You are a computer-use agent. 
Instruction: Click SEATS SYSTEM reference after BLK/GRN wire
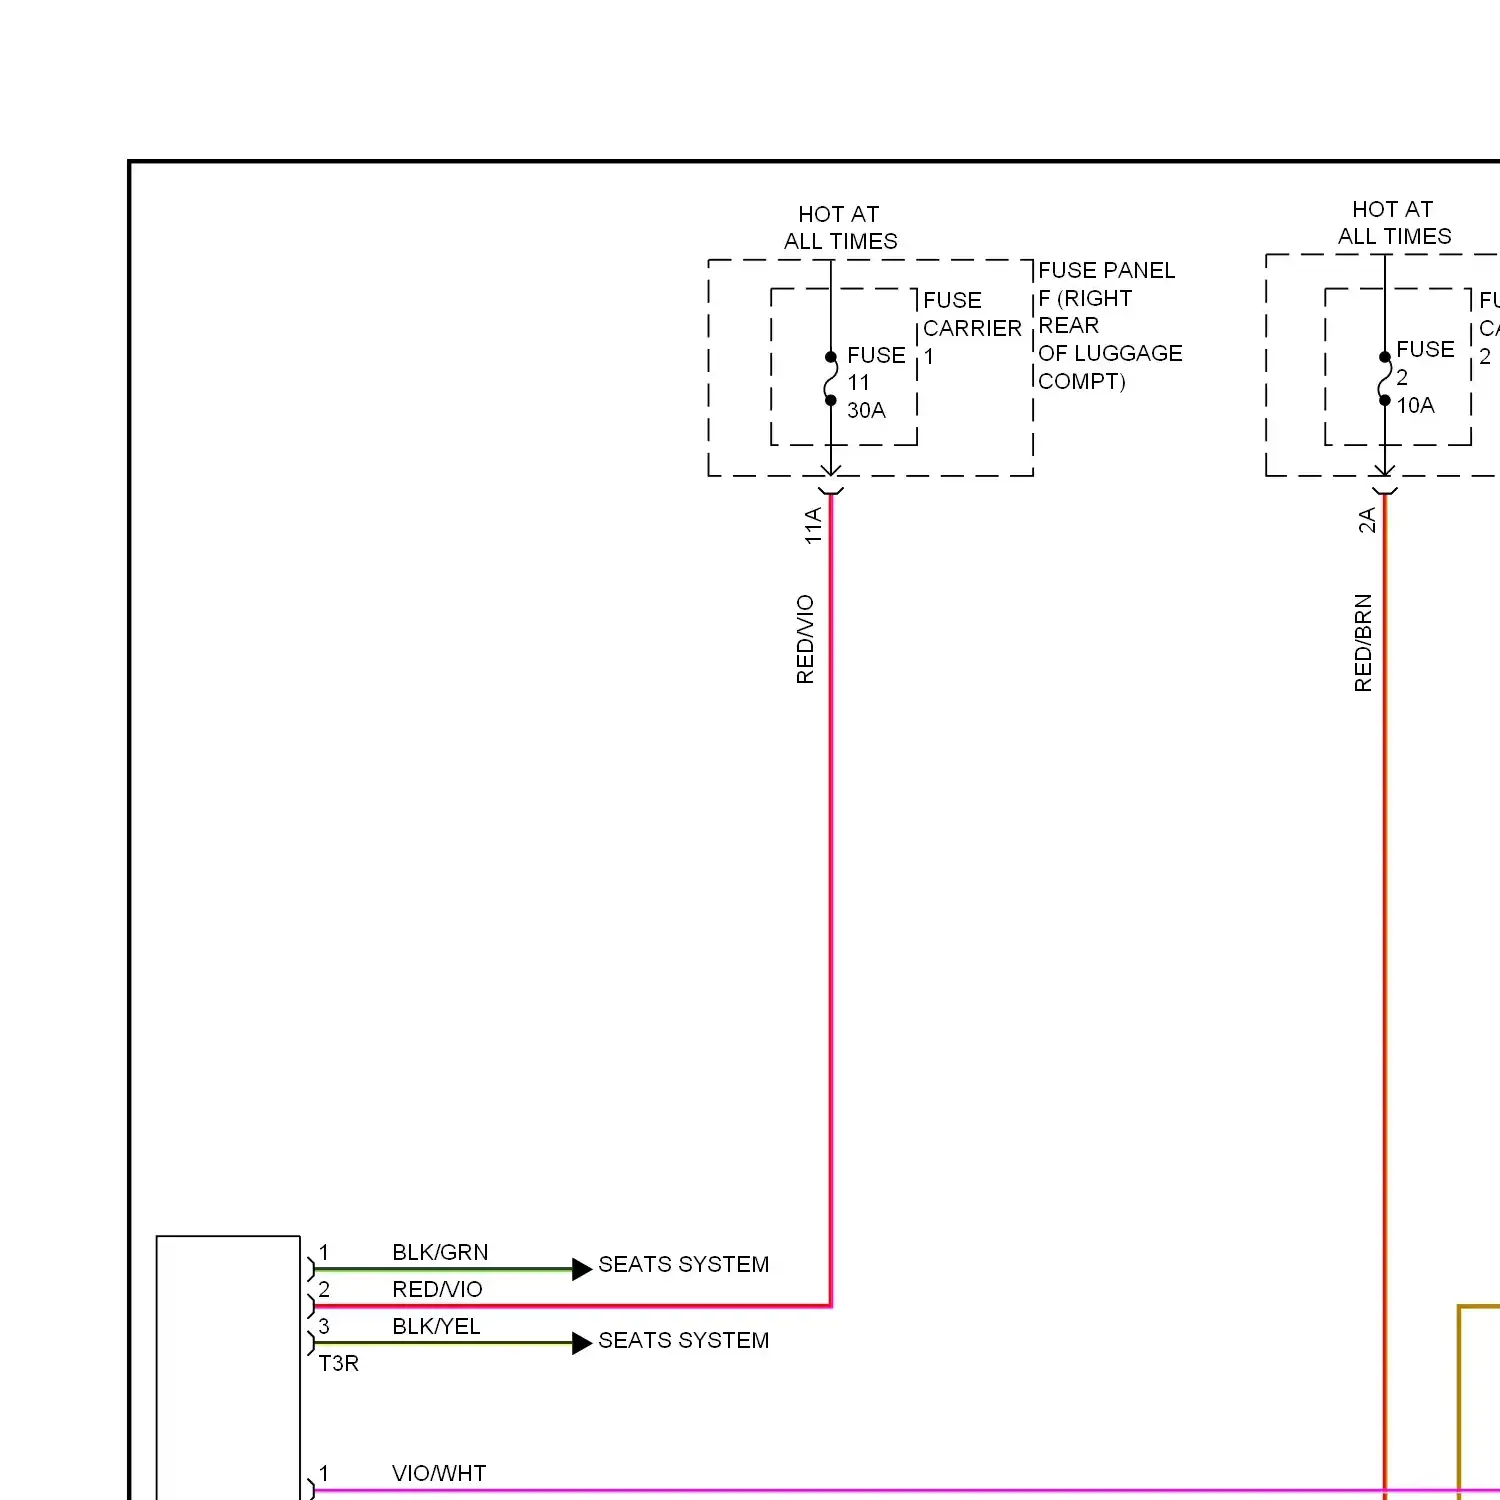(684, 1264)
